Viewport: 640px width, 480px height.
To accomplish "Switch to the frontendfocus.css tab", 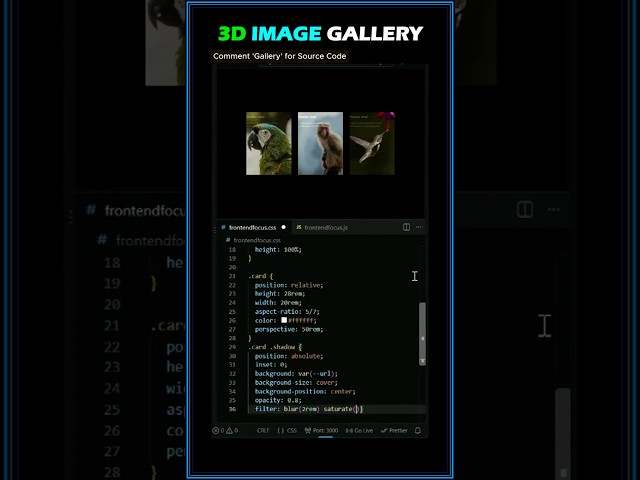I will 252,227.
